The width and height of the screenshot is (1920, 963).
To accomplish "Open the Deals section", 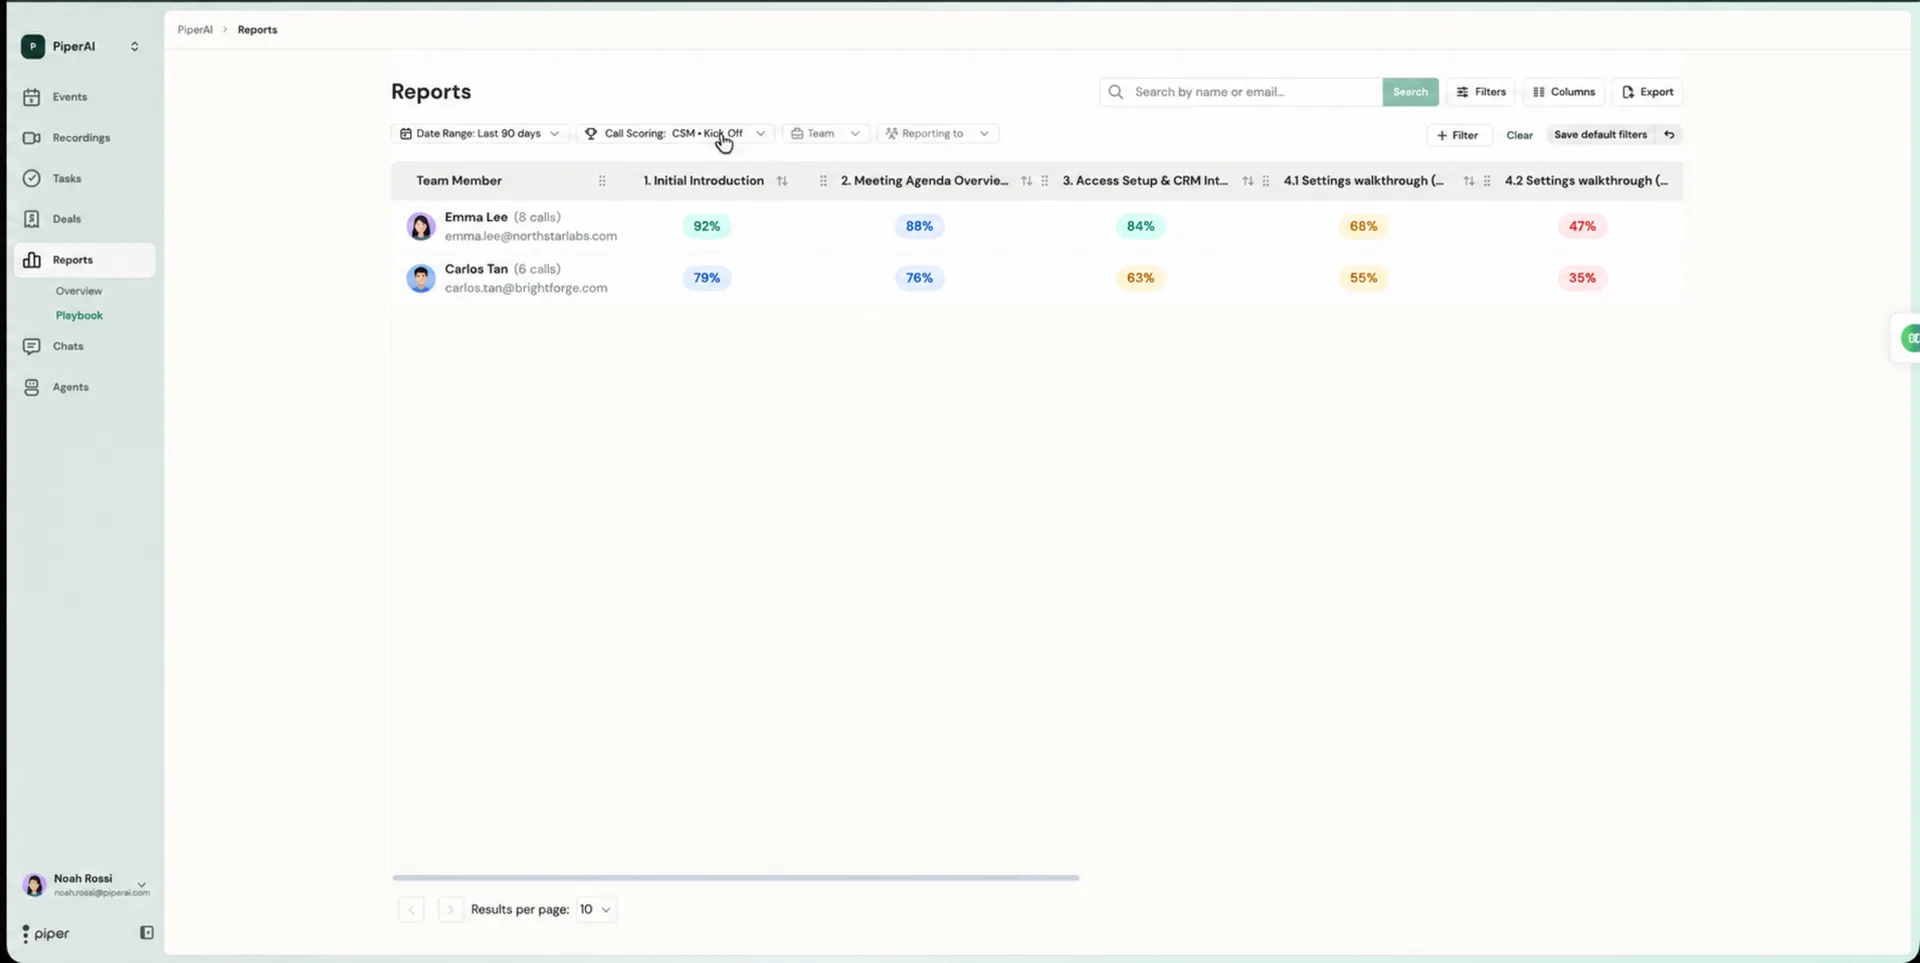I will click(84, 219).
